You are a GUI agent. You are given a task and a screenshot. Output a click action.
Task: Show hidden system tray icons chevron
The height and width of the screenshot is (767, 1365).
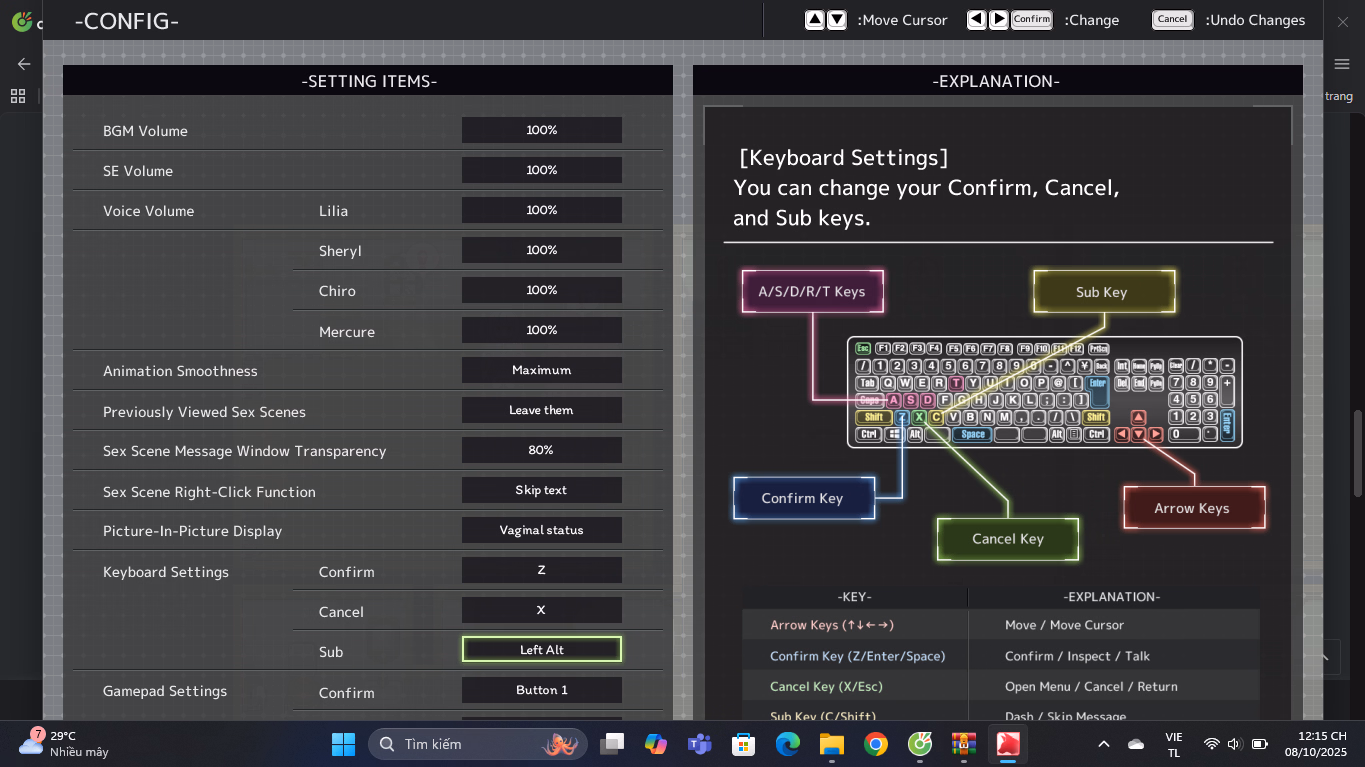(1104, 744)
